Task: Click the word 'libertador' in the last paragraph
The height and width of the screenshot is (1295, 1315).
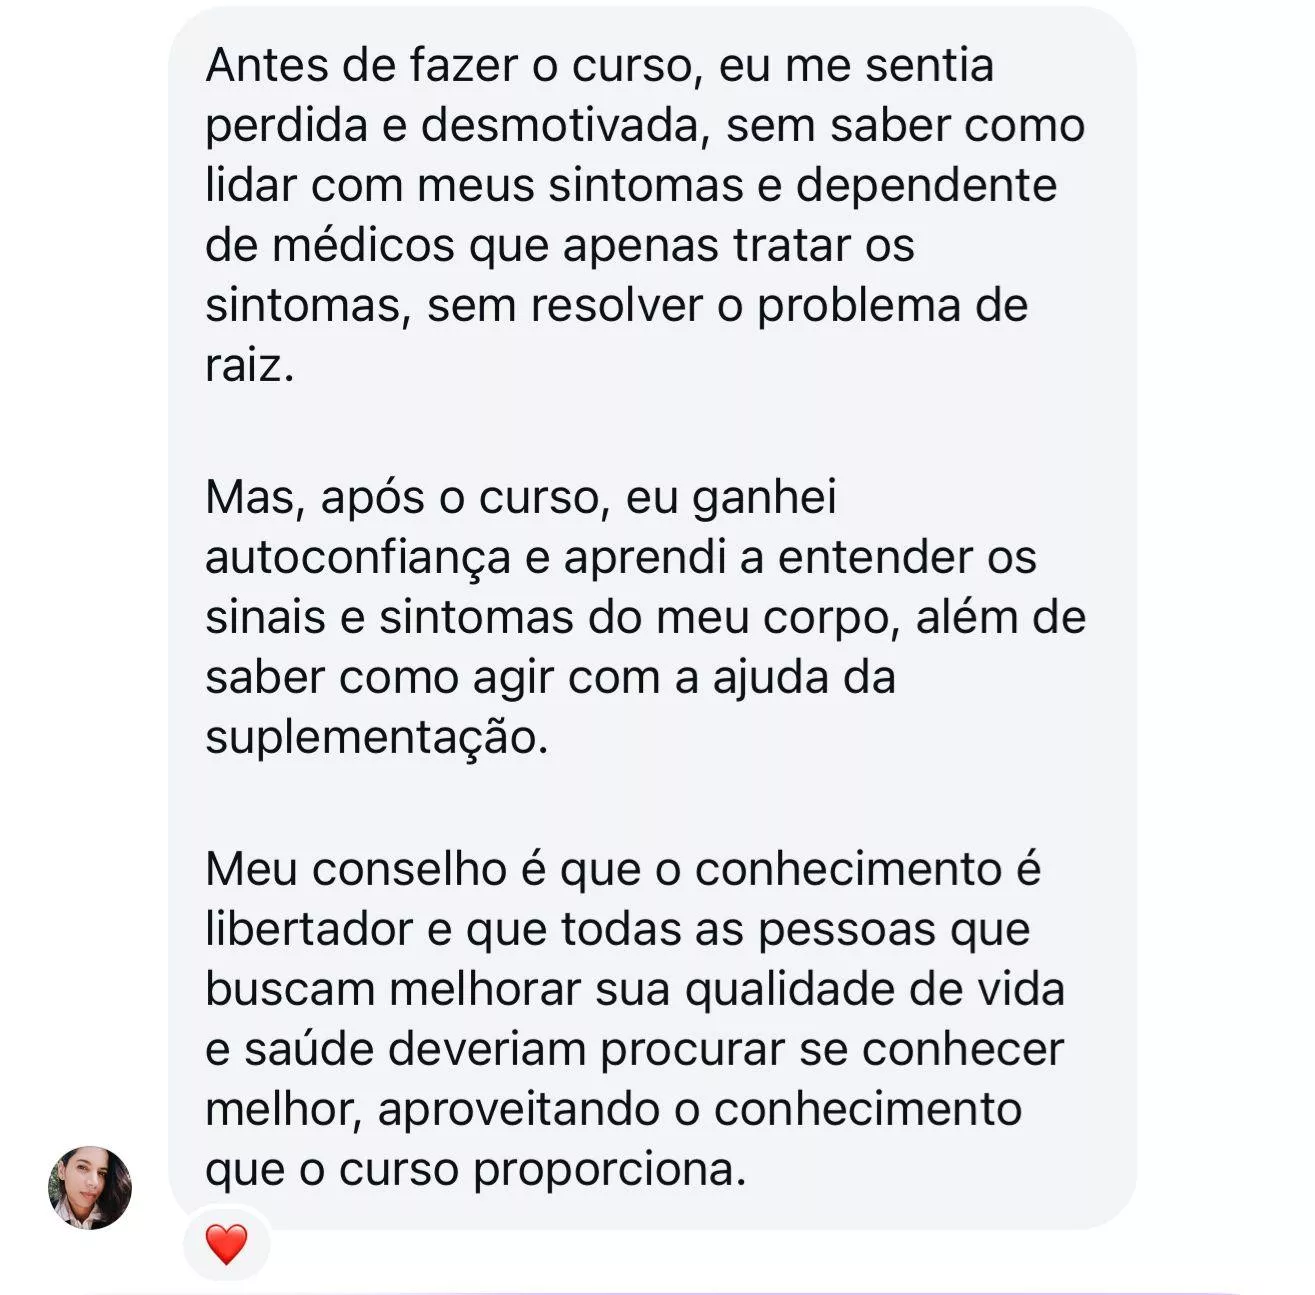Action: [309, 929]
